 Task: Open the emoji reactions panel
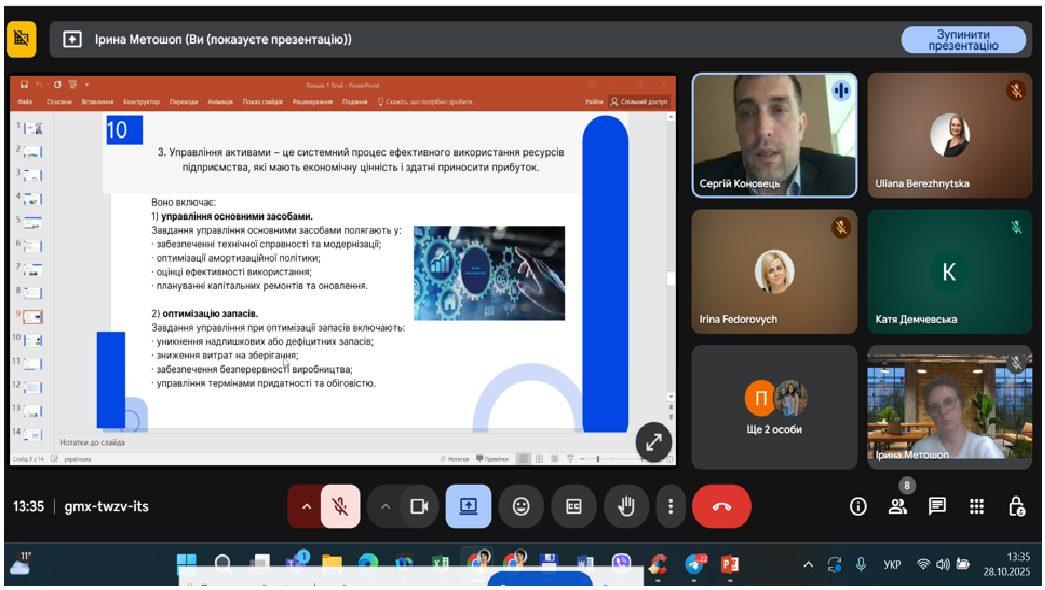[521, 507]
